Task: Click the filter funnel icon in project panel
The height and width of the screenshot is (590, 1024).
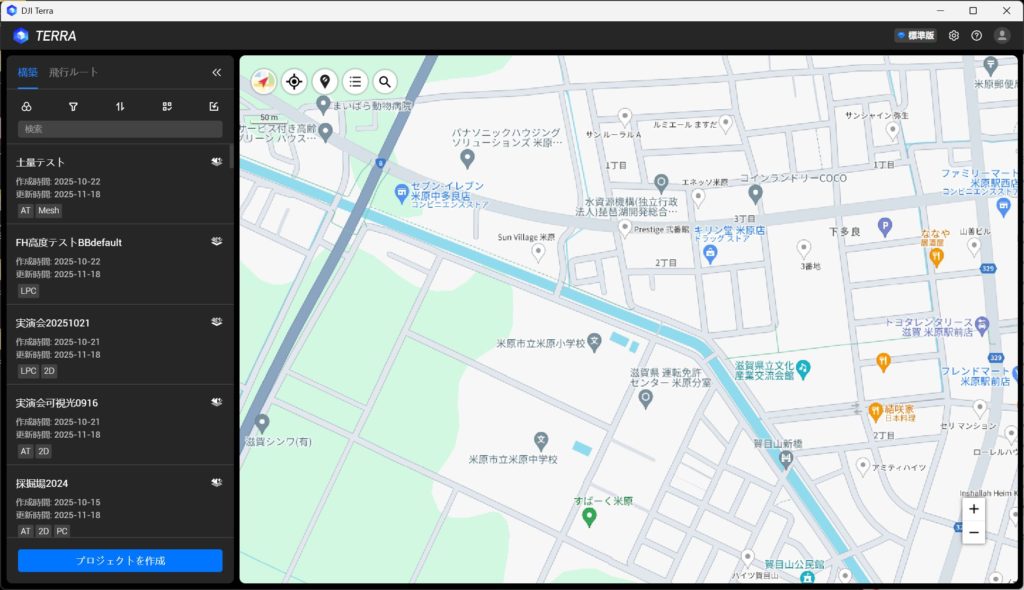Action: point(73,107)
